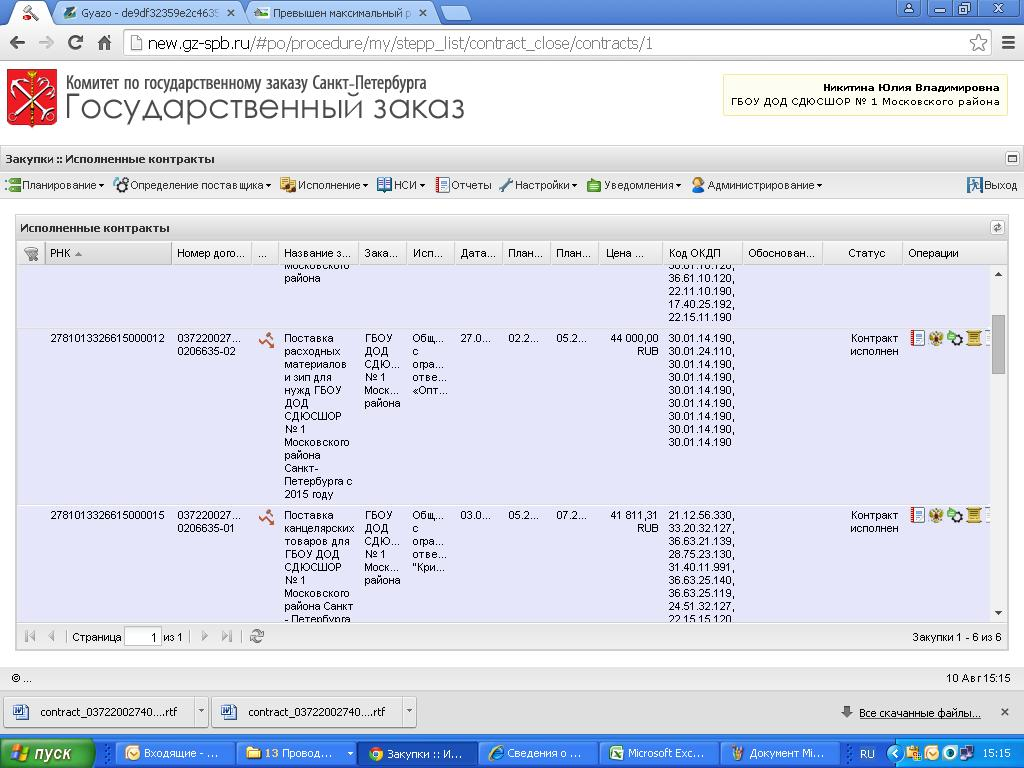Close the downloads bar

[x=1004, y=712]
